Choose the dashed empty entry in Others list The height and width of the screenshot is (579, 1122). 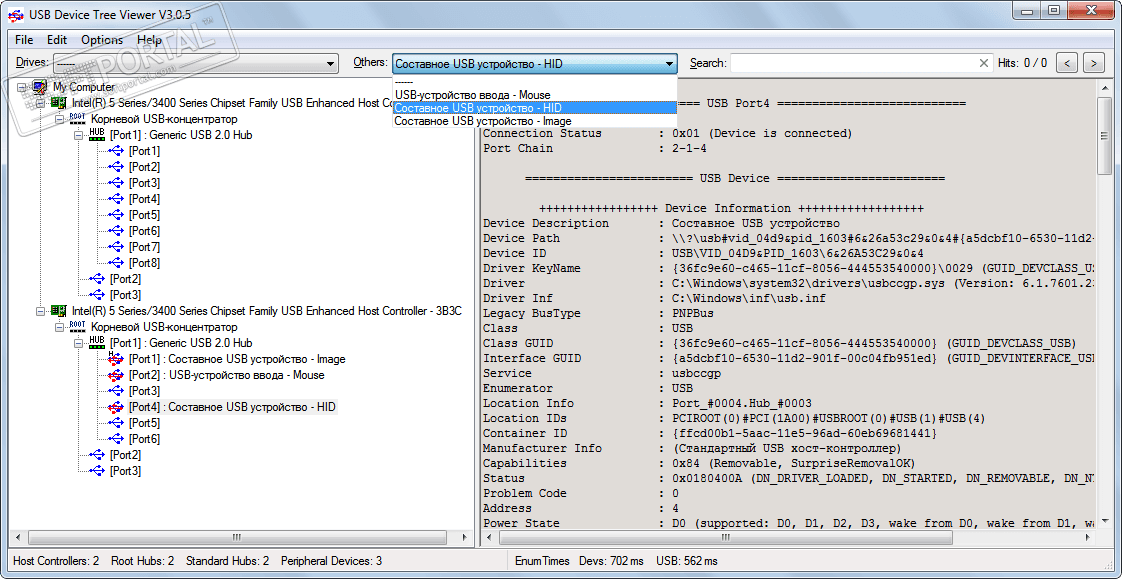pyautogui.click(x=535, y=82)
